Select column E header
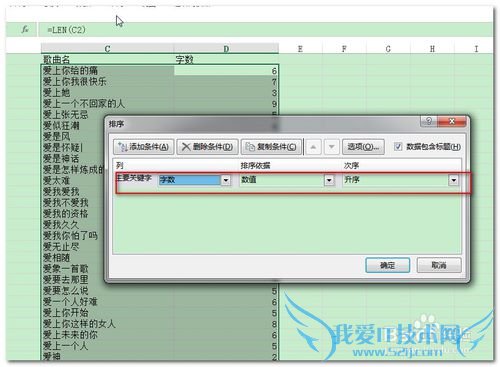The width and height of the screenshot is (500, 367). [x=300, y=49]
